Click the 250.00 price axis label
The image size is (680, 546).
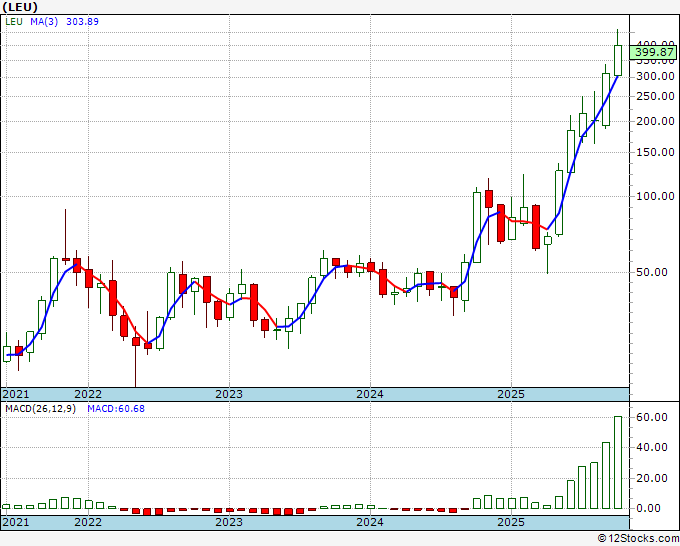click(655, 97)
